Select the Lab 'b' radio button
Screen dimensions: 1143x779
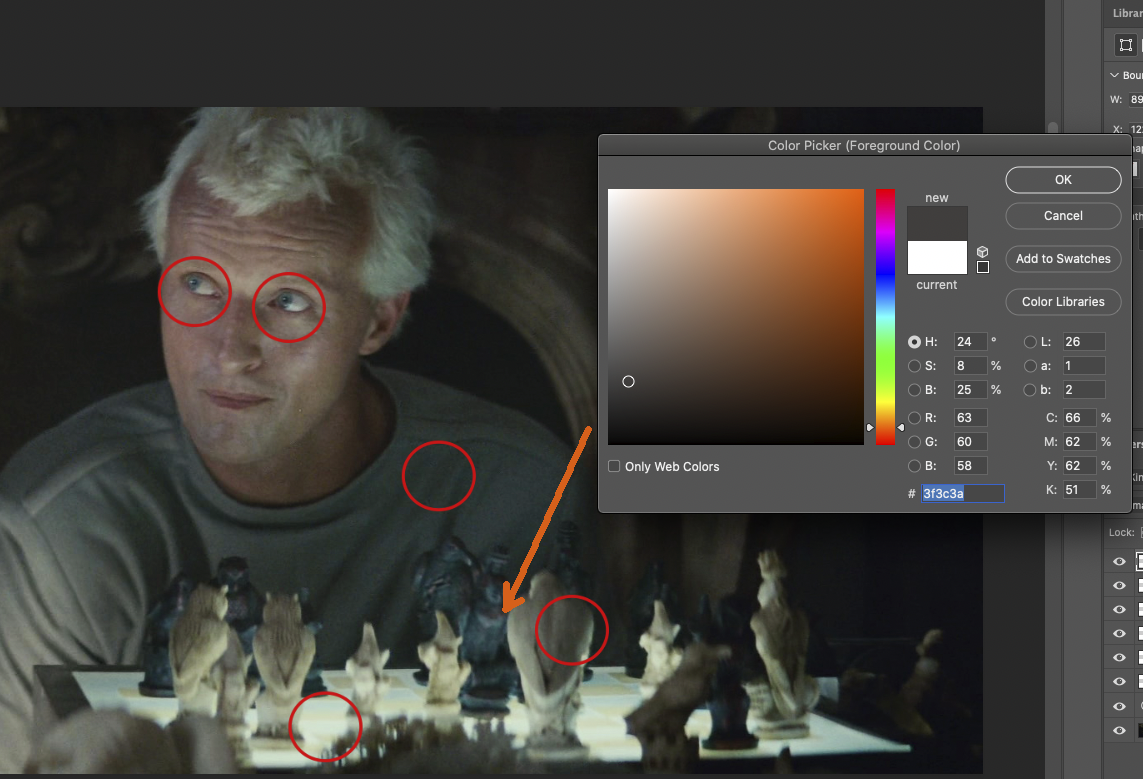click(1030, 390)
